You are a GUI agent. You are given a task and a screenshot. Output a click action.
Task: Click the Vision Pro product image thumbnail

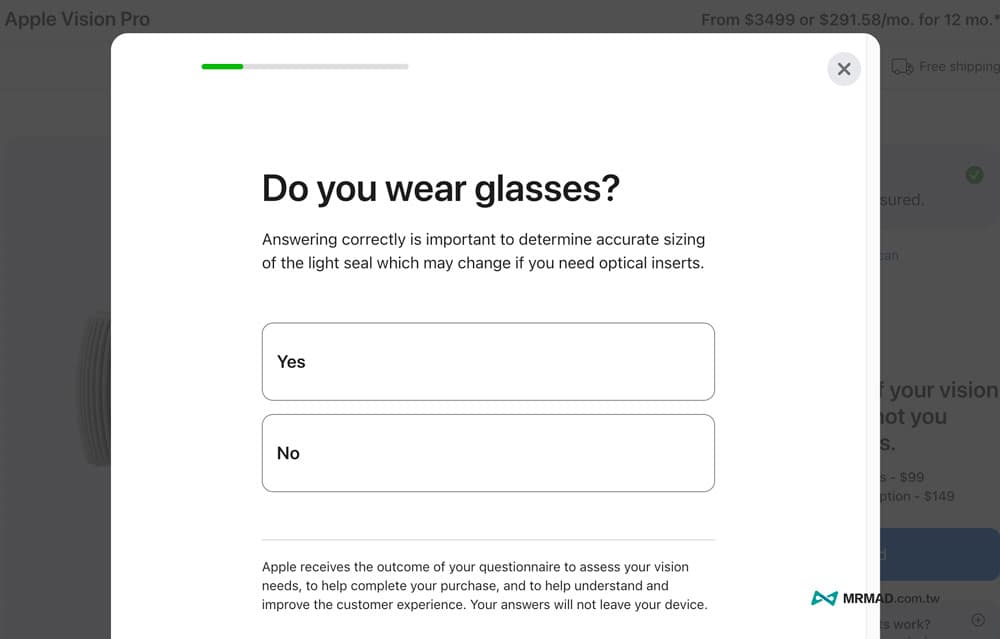(97, 391)
